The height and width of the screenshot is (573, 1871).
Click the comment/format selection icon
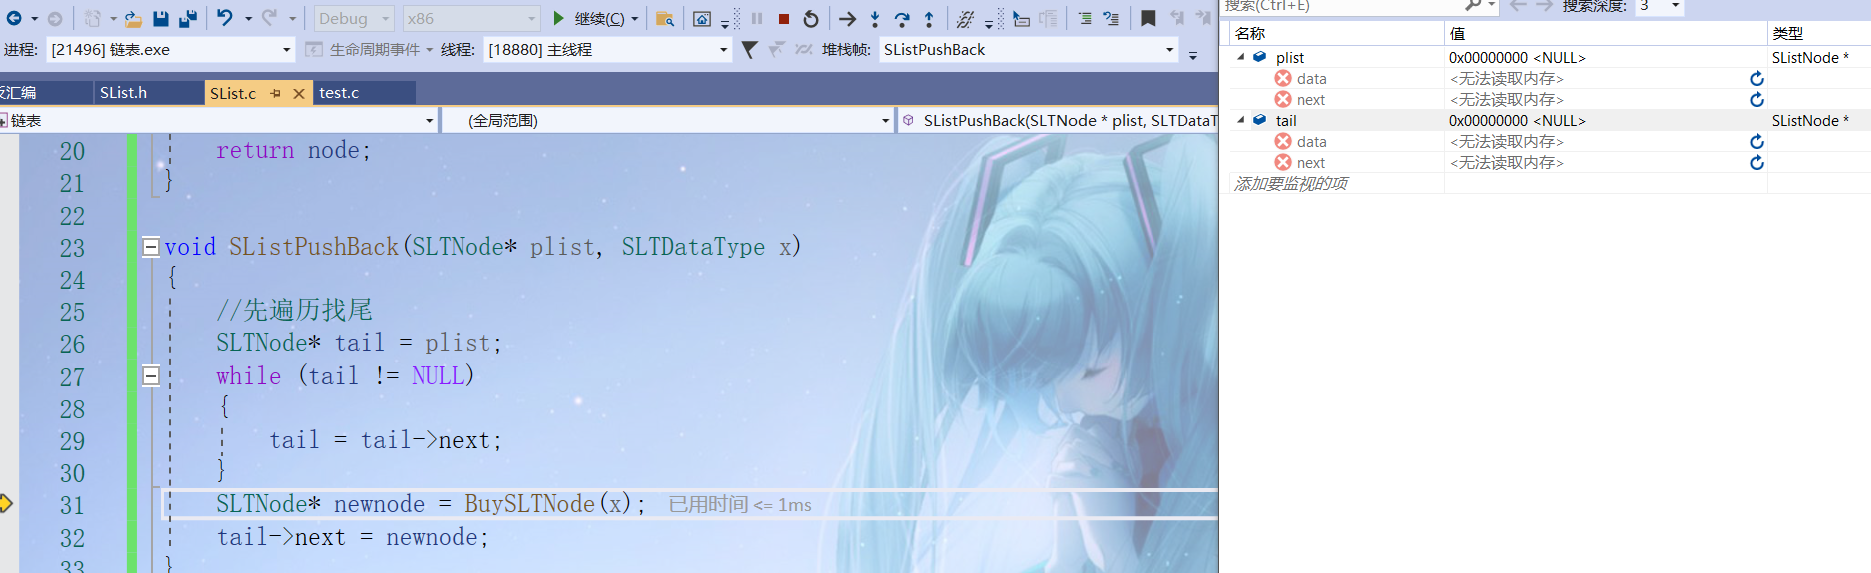tap(1021, 18)
